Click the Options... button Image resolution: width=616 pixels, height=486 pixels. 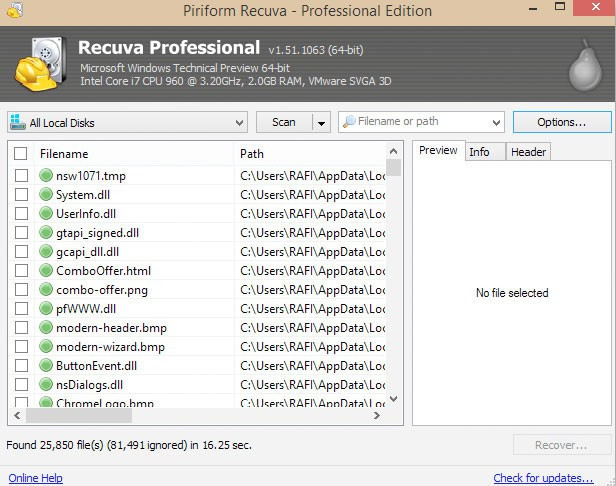click(561, 122)
